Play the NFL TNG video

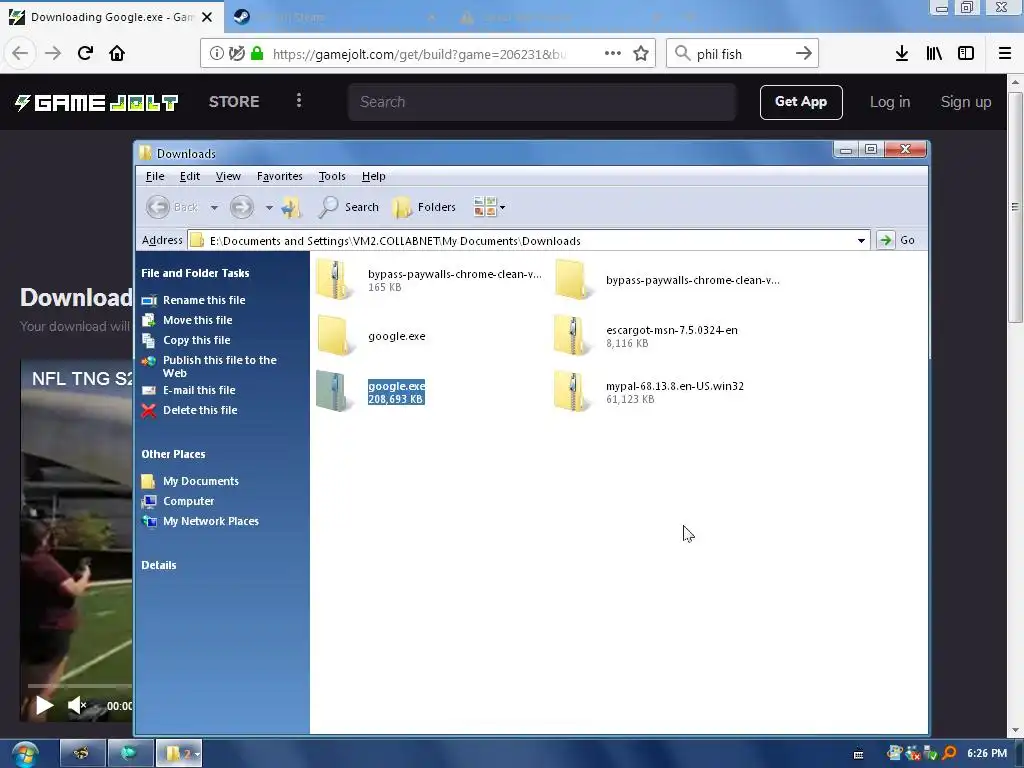tap(44, 705)
